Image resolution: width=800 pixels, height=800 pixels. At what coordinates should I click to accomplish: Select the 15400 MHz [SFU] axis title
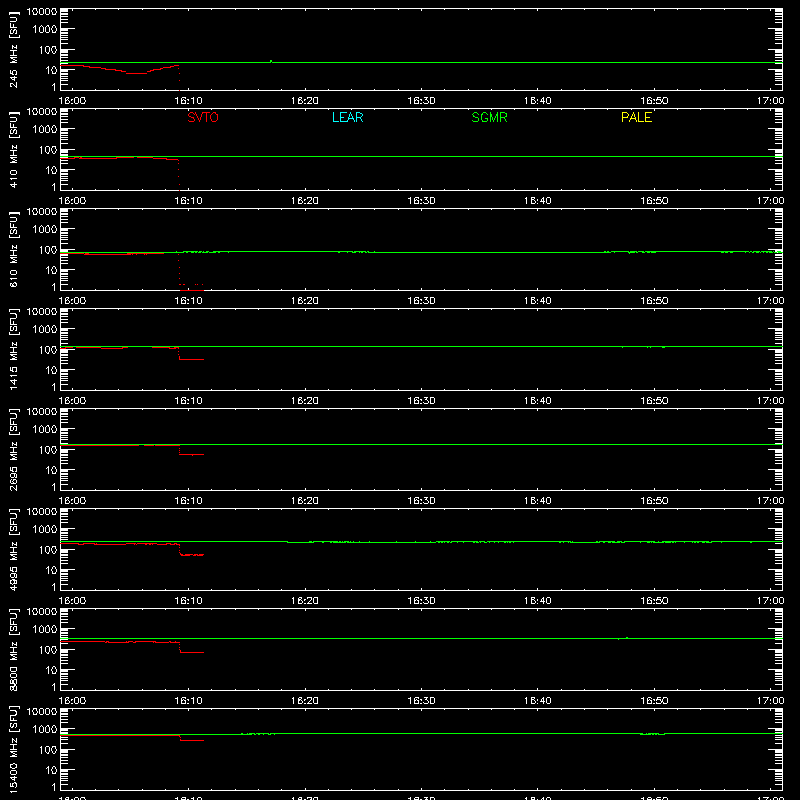pyautogui.click(x=14, y=749)
